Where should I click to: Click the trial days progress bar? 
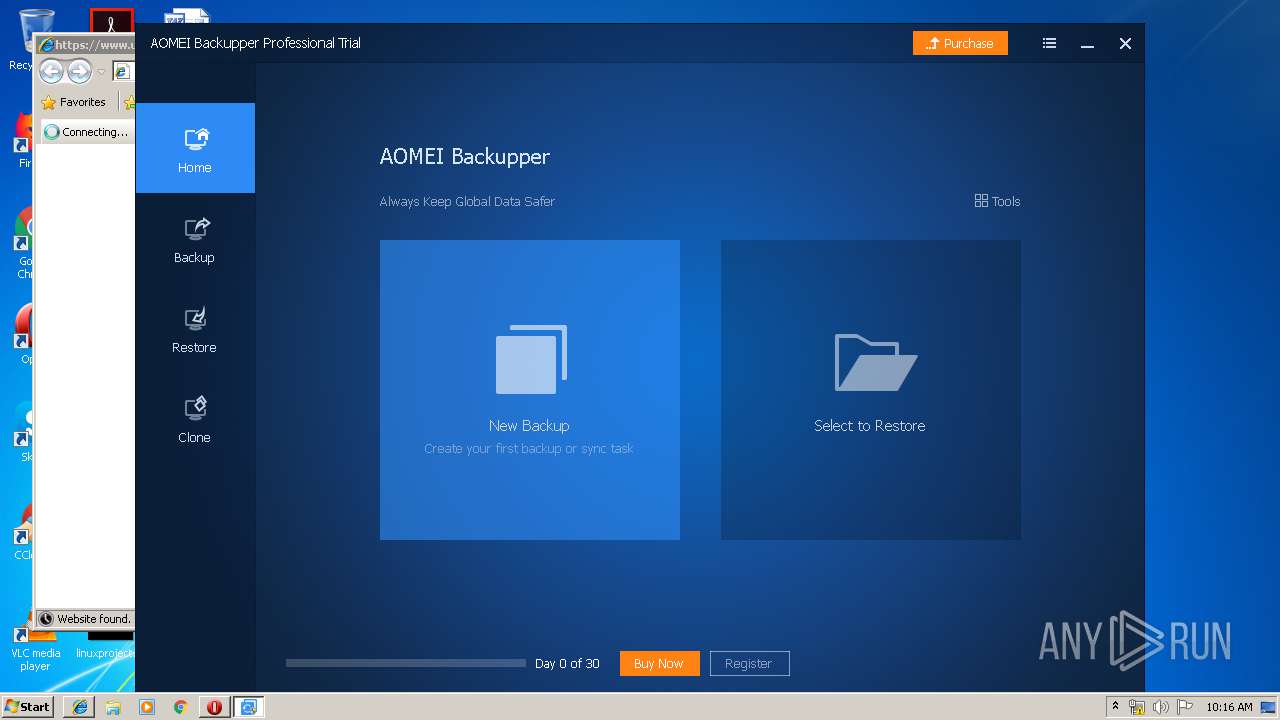(406, 663)
